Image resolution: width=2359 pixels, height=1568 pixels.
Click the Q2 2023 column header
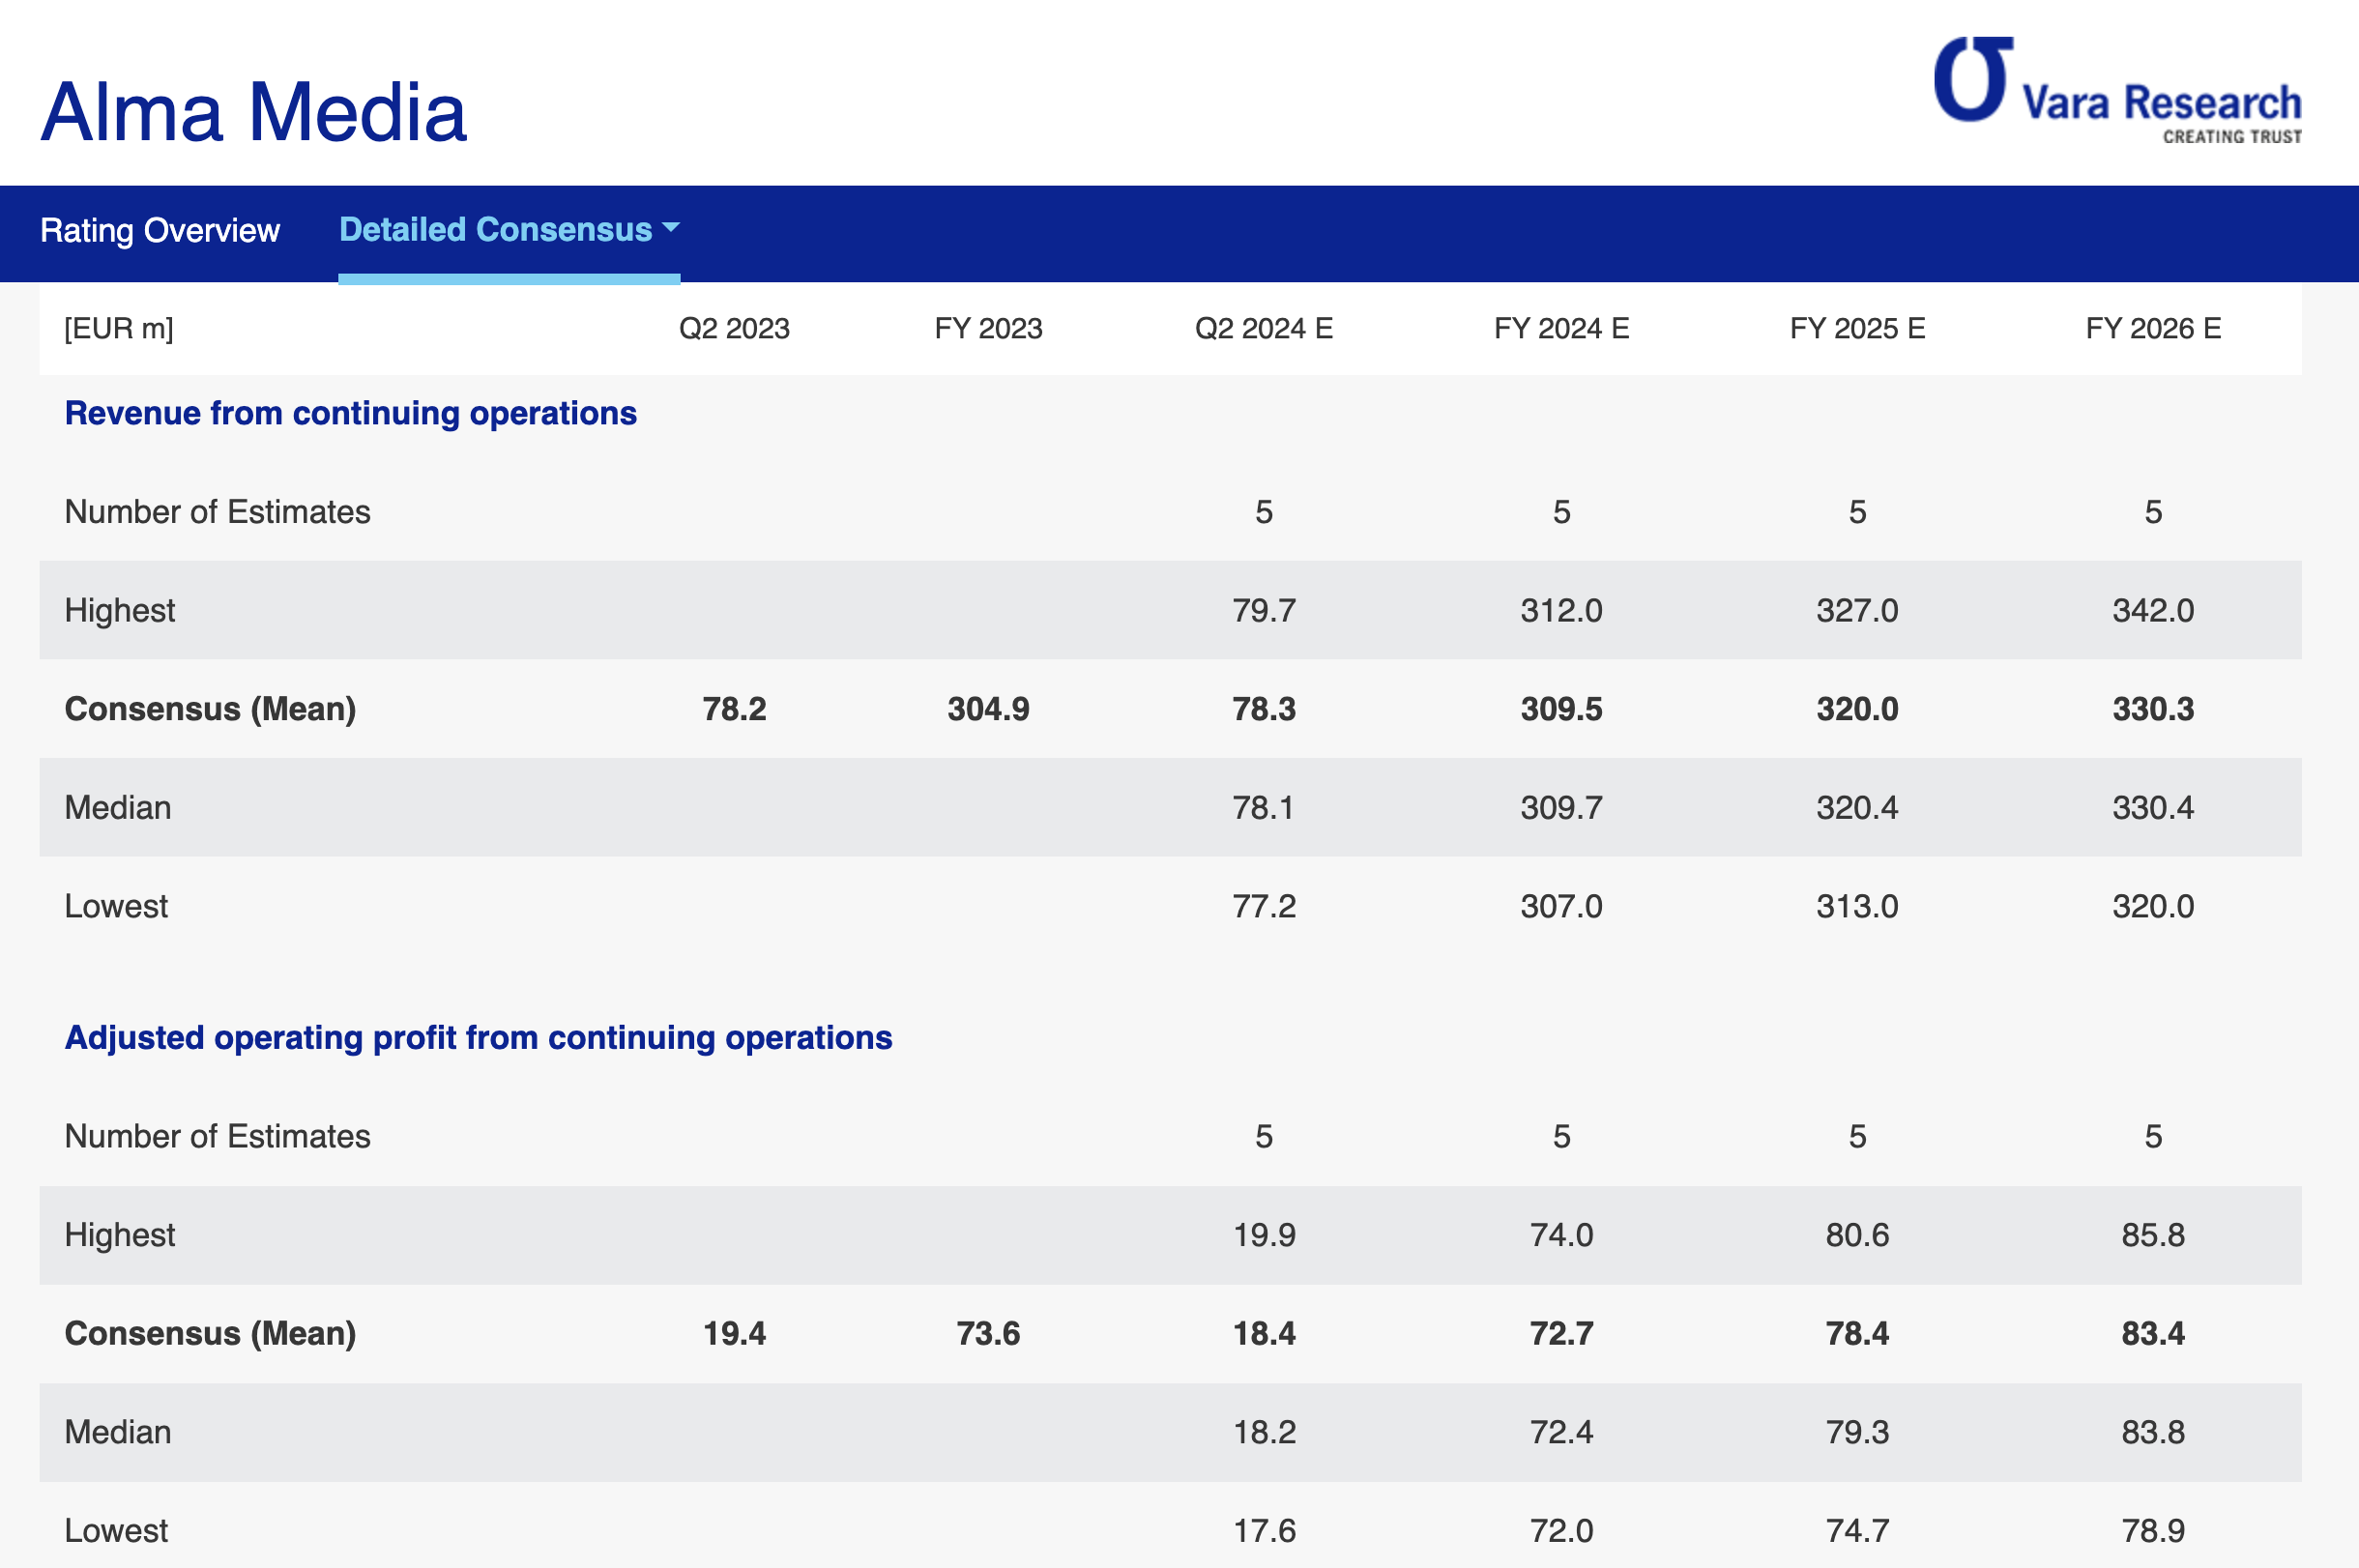(x=734, y=329)
